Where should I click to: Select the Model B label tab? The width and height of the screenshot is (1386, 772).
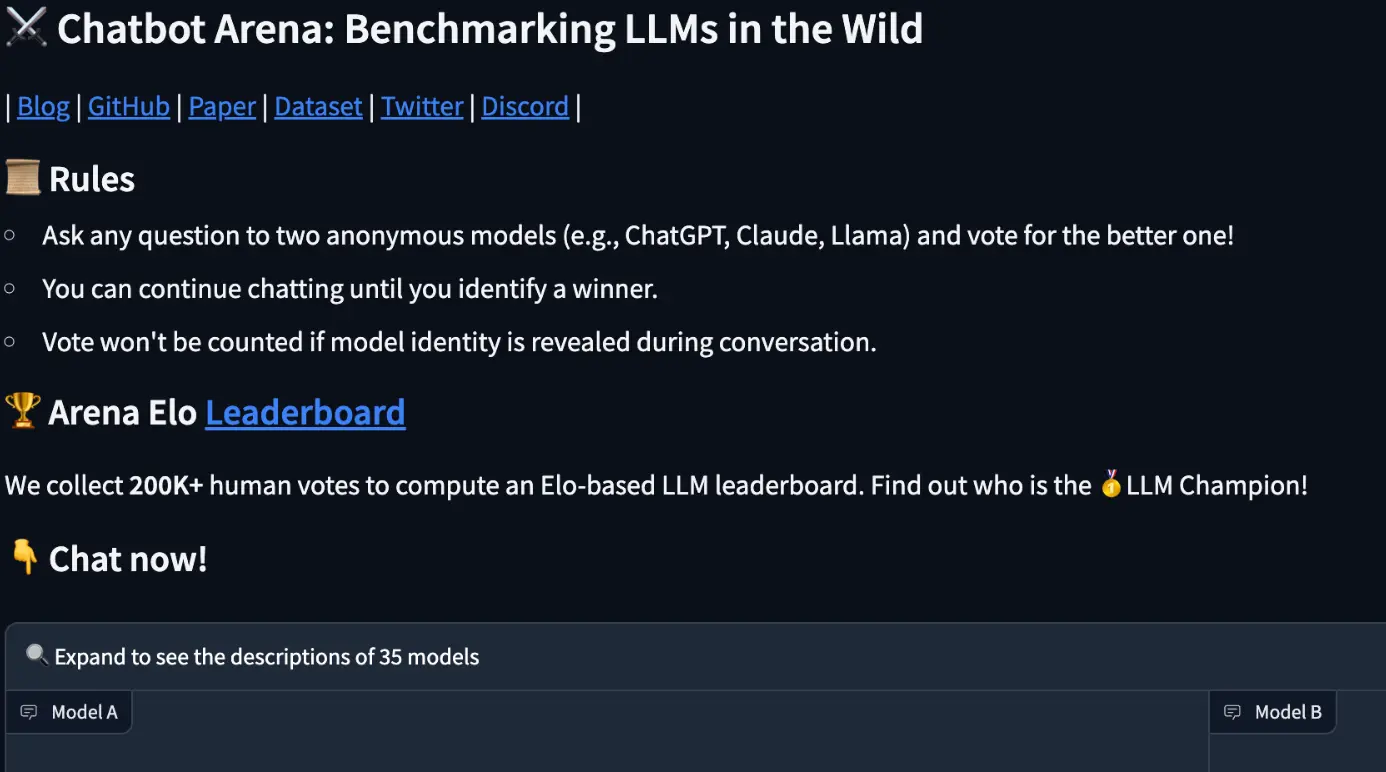click(1273, 712)
